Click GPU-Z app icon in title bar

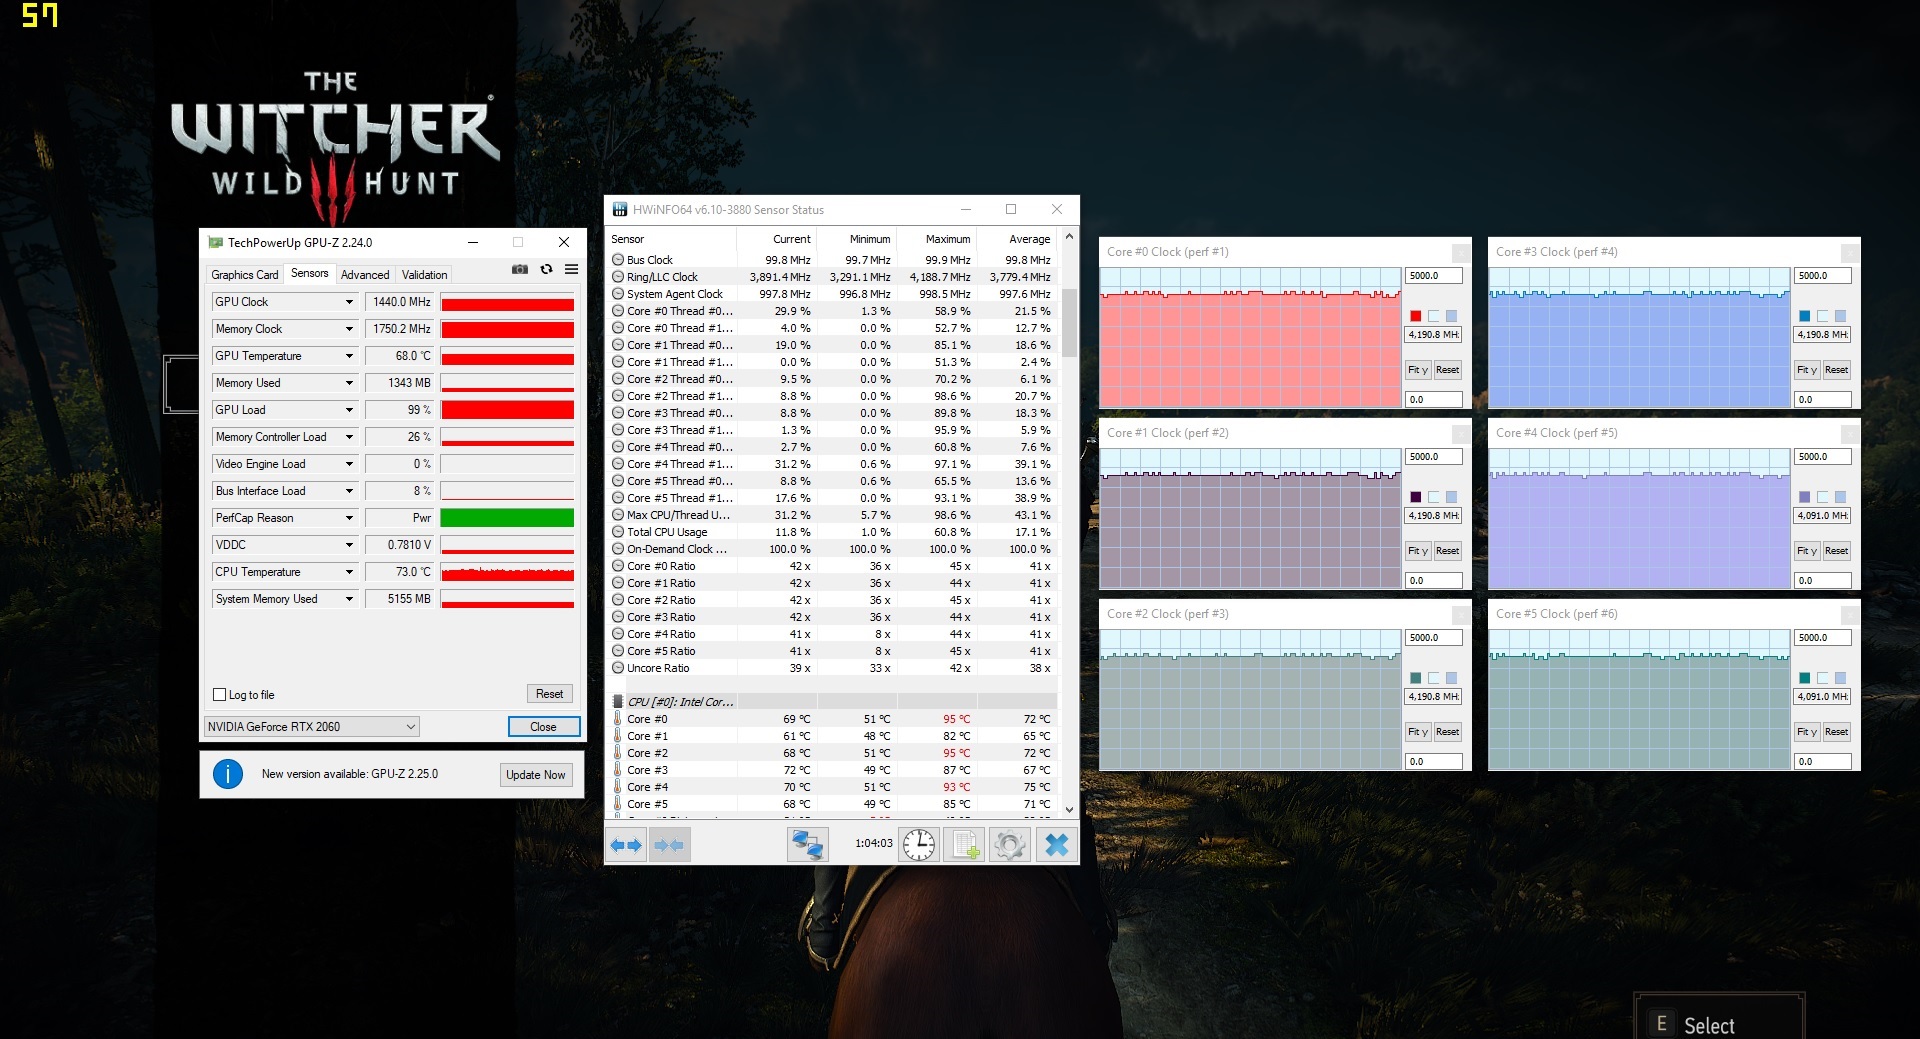(215, 242)
